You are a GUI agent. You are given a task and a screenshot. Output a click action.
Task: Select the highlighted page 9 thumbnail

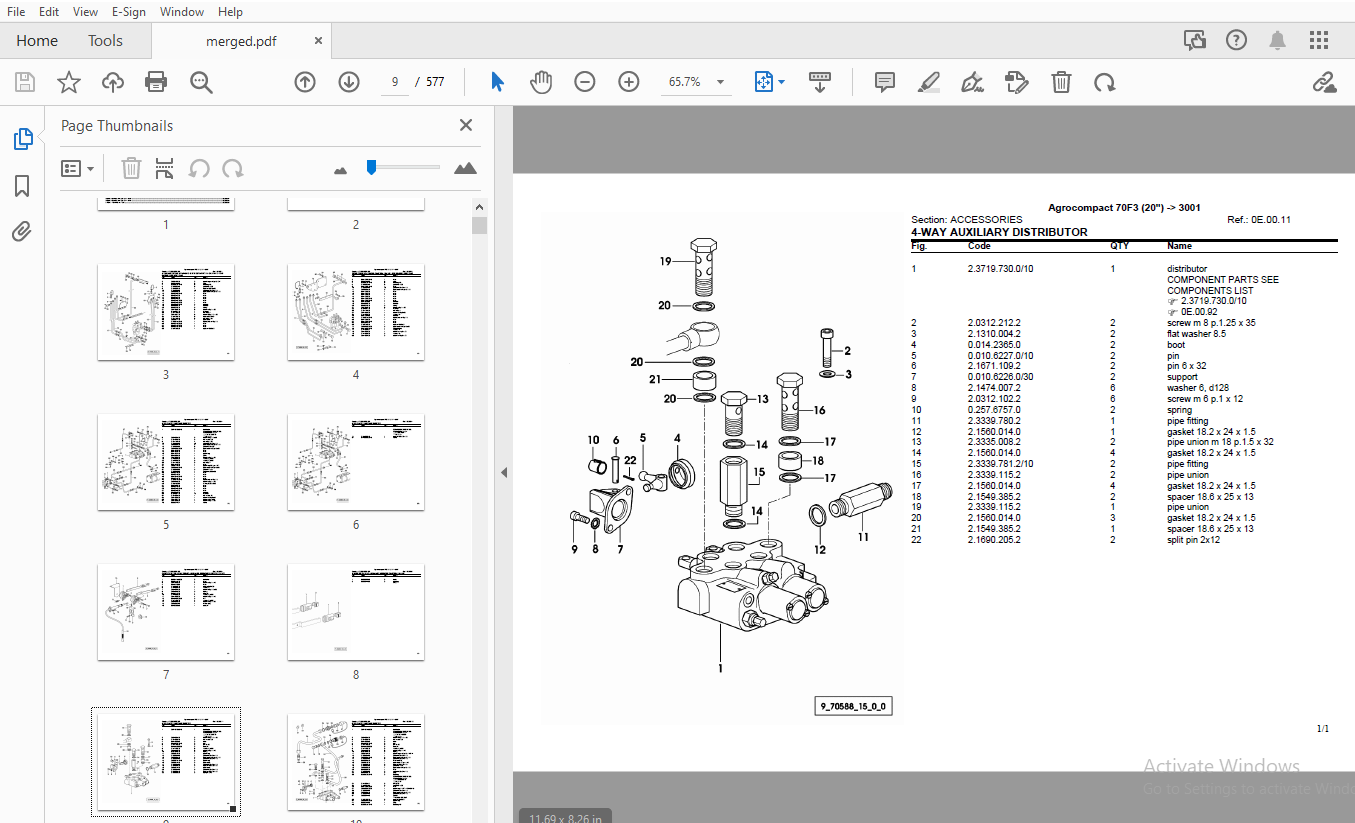pos(166,762)
